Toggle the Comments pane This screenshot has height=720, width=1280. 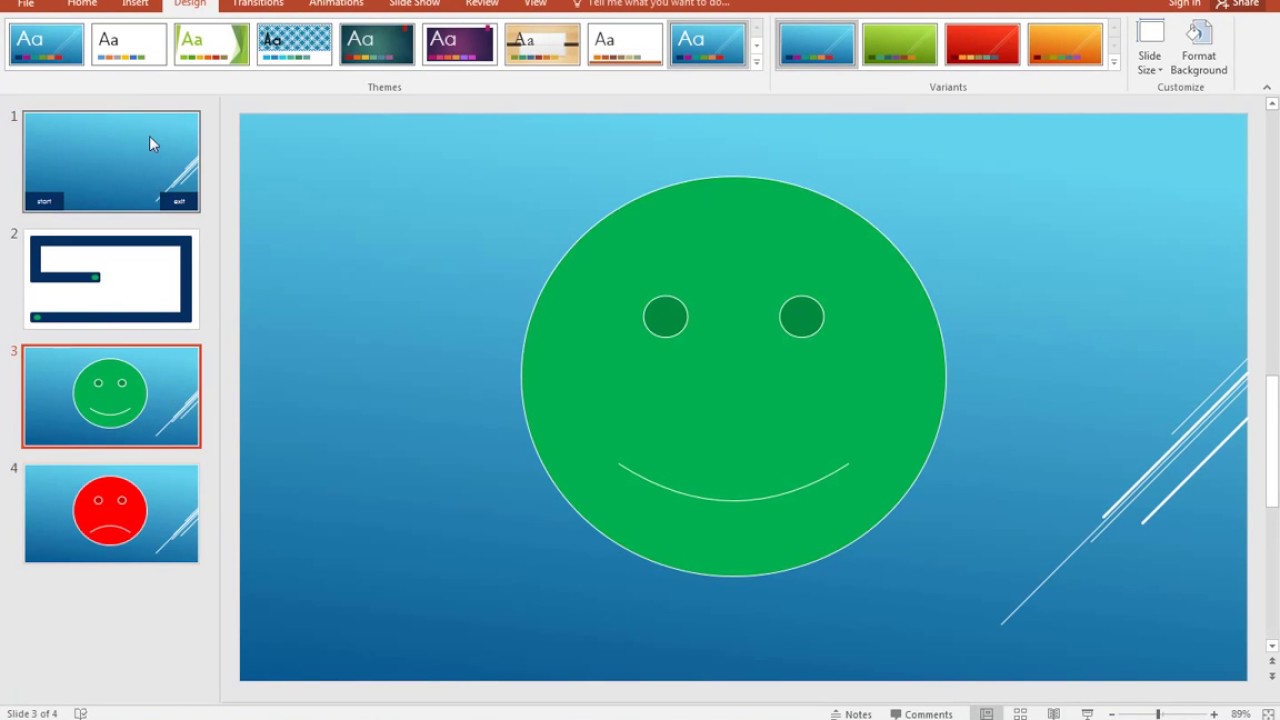point(921,714)
